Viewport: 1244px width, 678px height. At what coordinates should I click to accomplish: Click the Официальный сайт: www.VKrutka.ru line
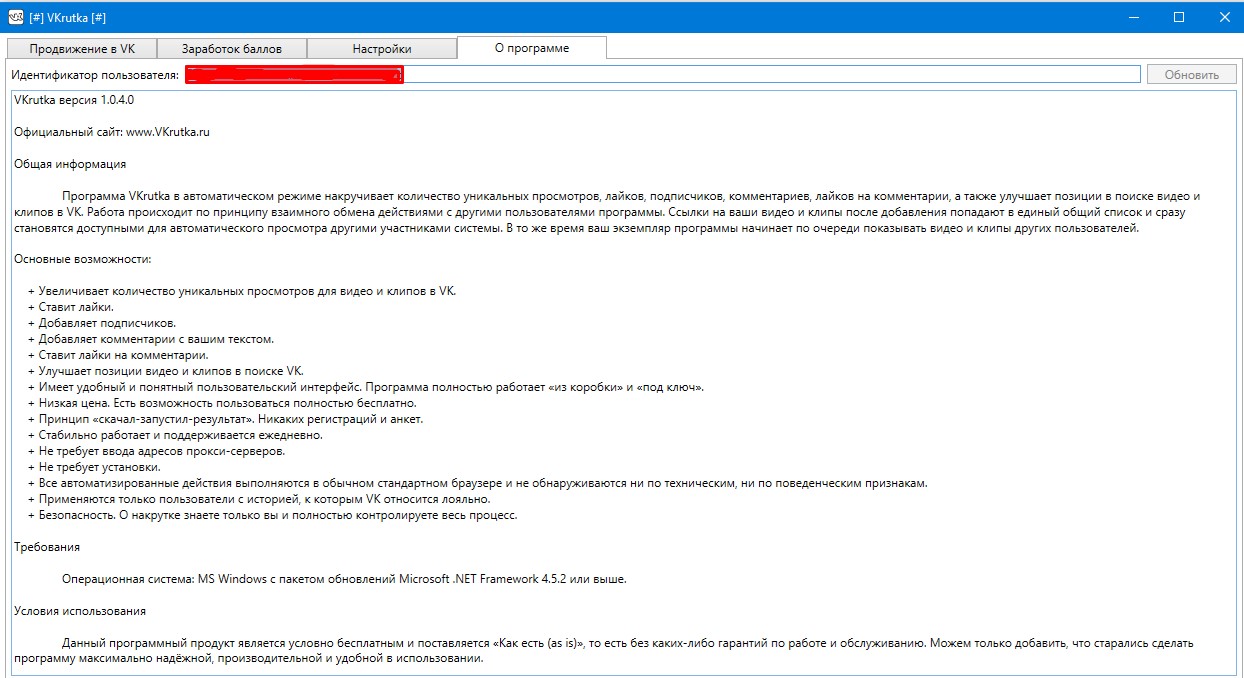[x=112, y=132]
